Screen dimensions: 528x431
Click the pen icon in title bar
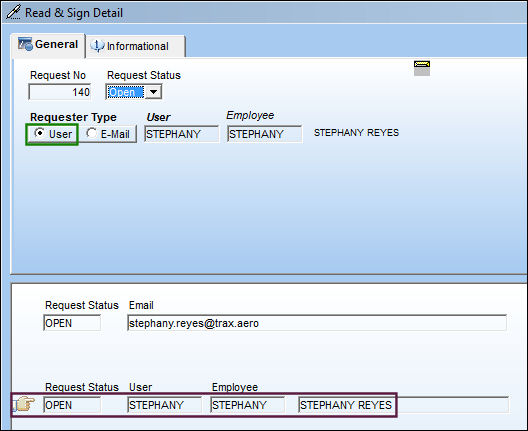tap(14, 12)
